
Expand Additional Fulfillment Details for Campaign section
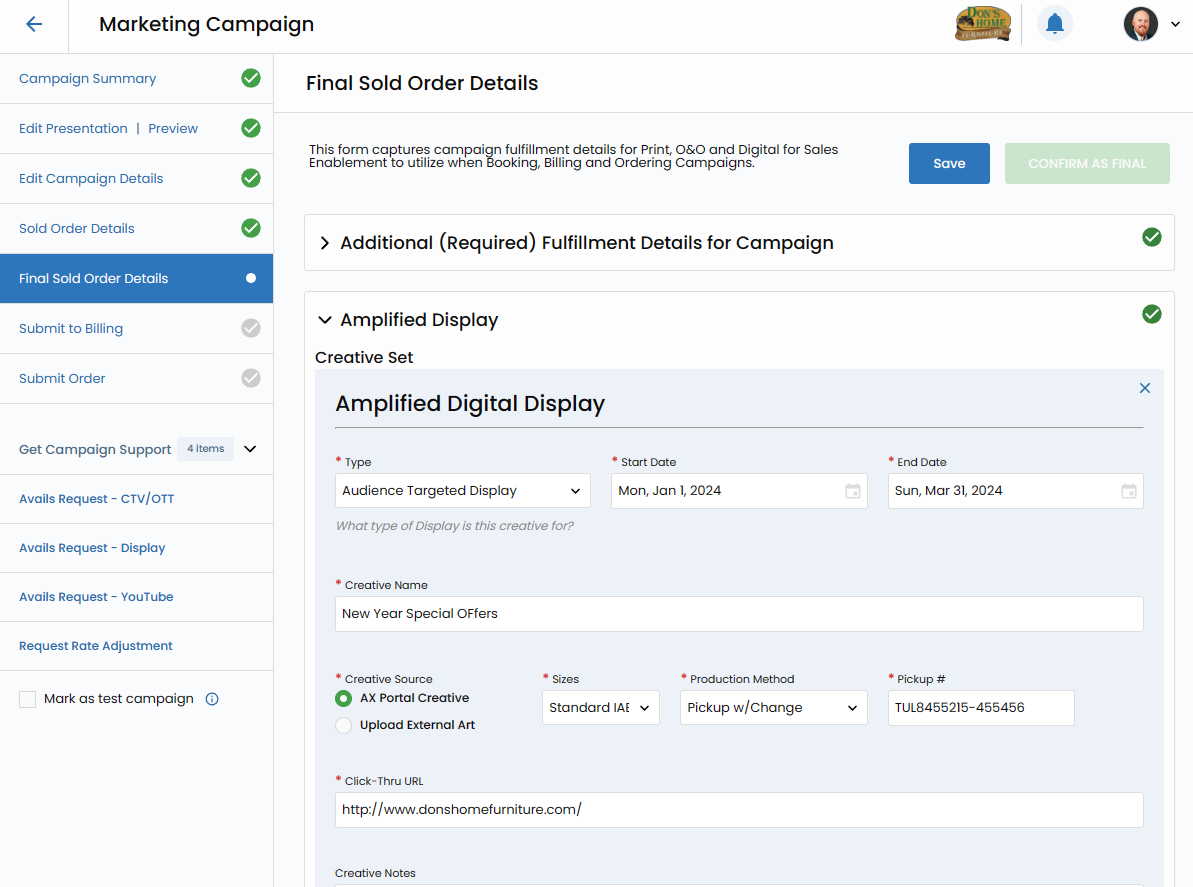(x=324, y=243)
